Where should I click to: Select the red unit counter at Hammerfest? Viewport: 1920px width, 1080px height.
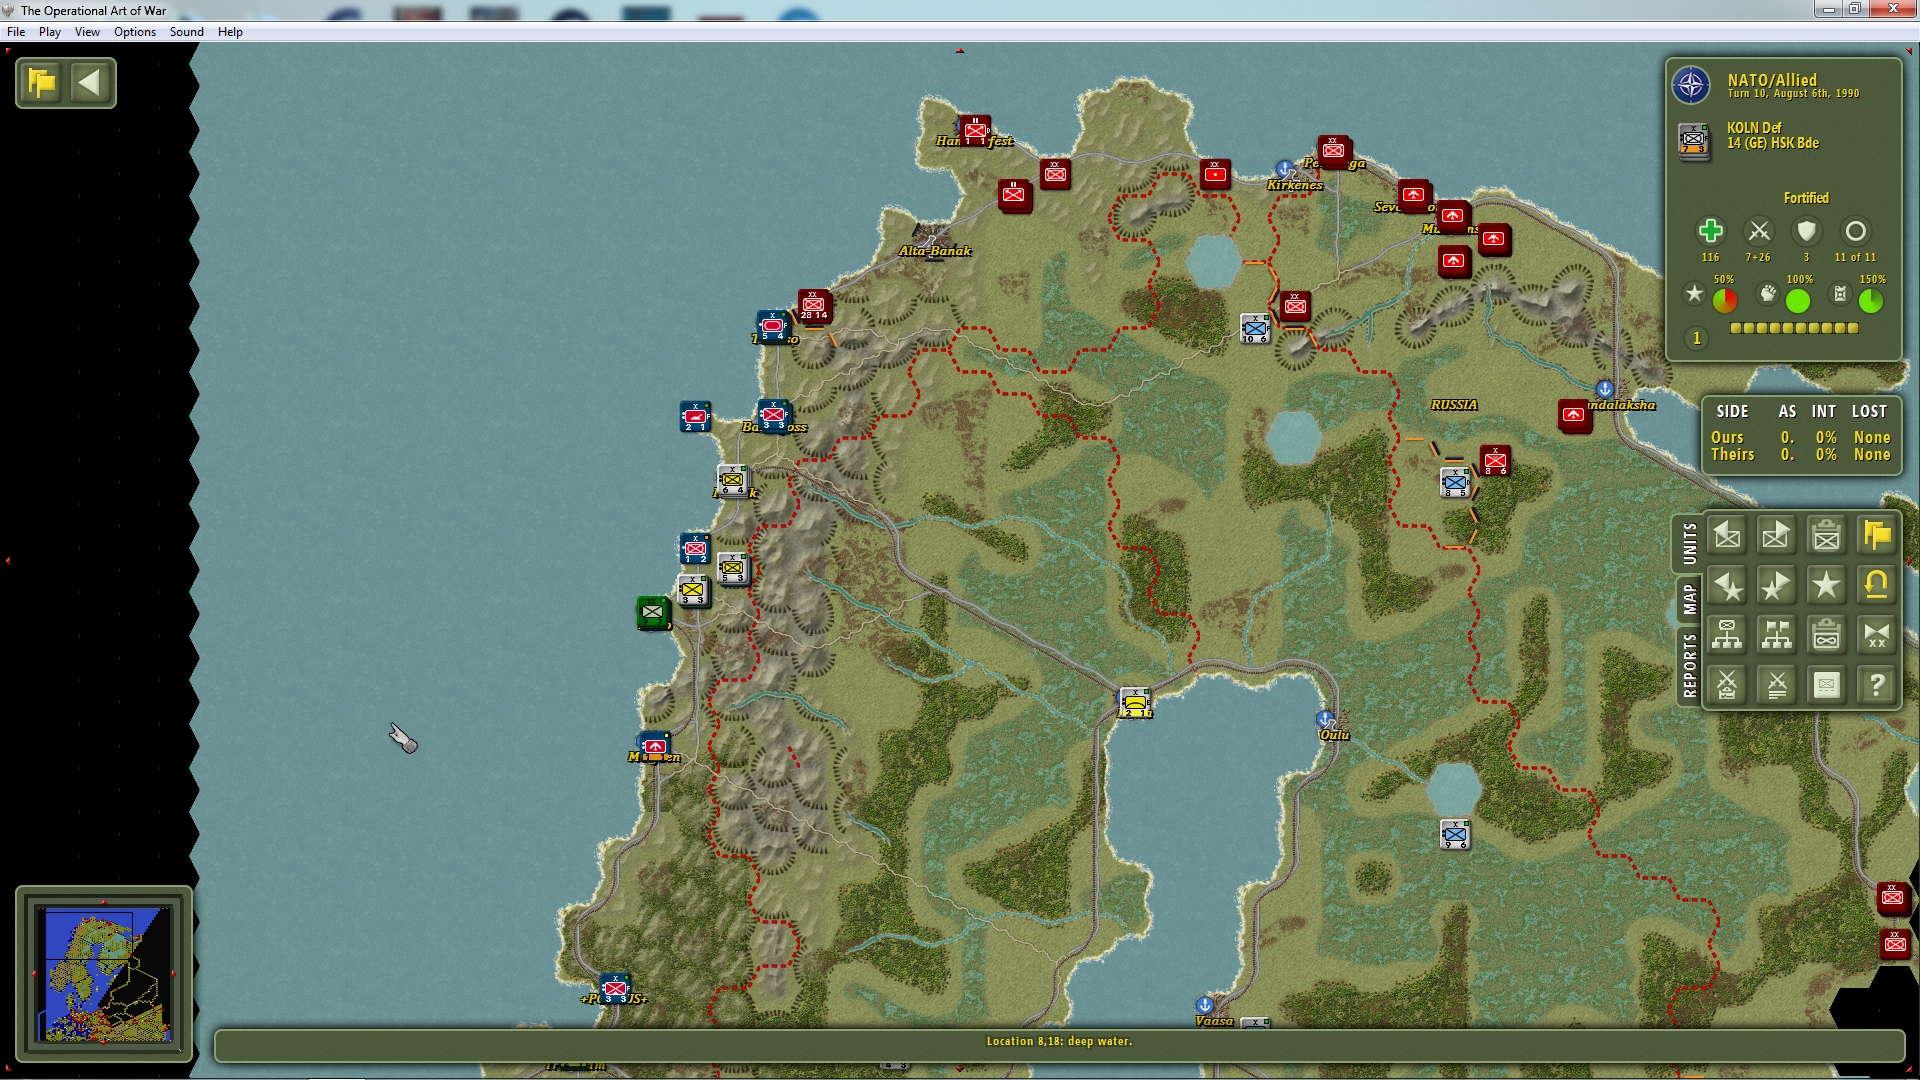pyautogui.click(x=975, y=131)
